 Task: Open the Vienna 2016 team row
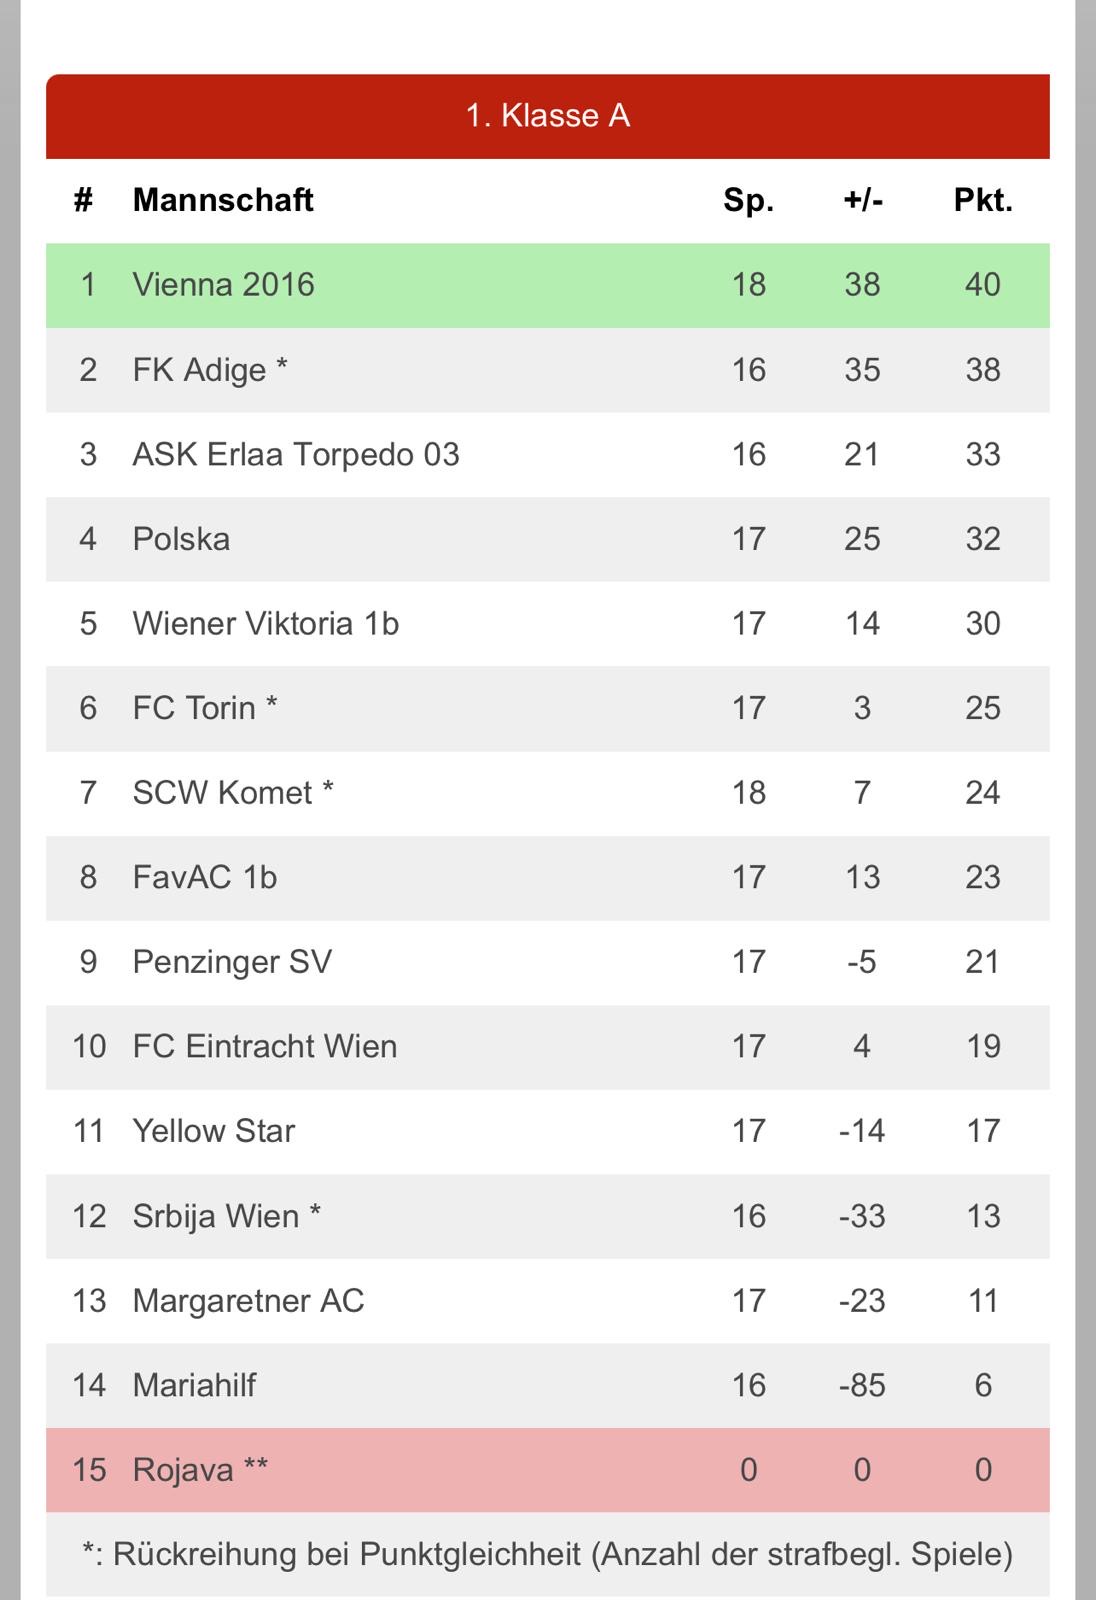pyautogui.click(x=548, y=285)
